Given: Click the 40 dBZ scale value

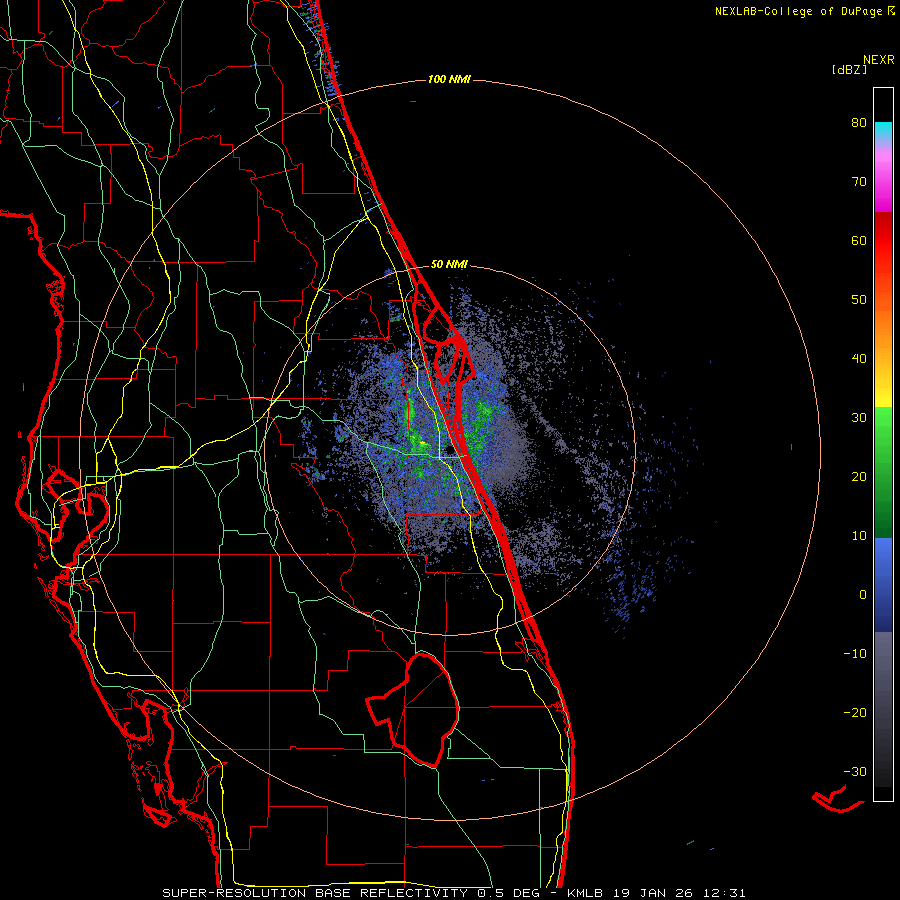Looking at the screenshot, I should click(859, 359).
